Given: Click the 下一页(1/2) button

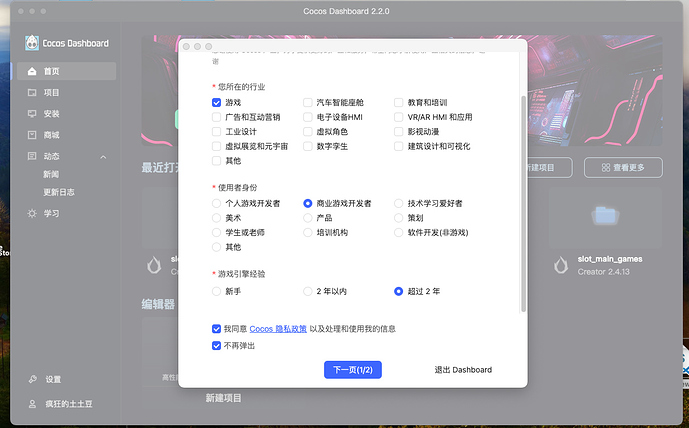Looking at the screenshot, I should click(353, 370).
